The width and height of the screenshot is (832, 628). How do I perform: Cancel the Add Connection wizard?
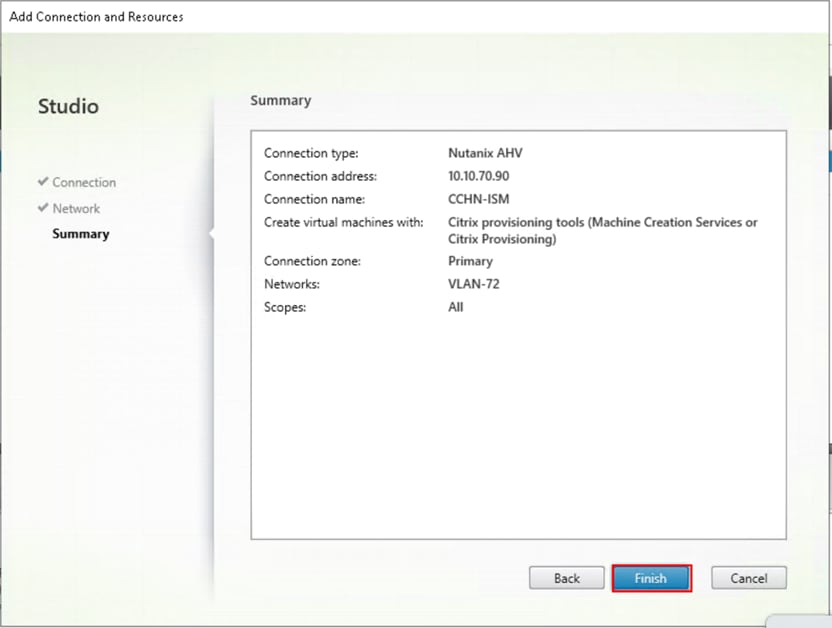point(748,578)
